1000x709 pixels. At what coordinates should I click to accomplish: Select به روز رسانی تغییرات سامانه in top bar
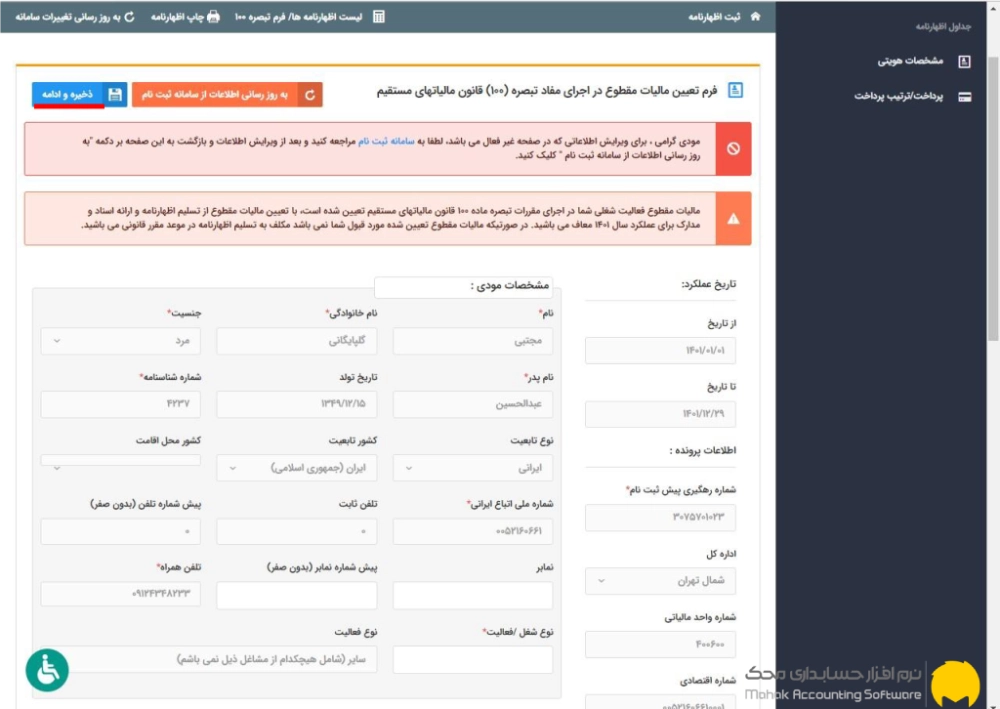68,17
